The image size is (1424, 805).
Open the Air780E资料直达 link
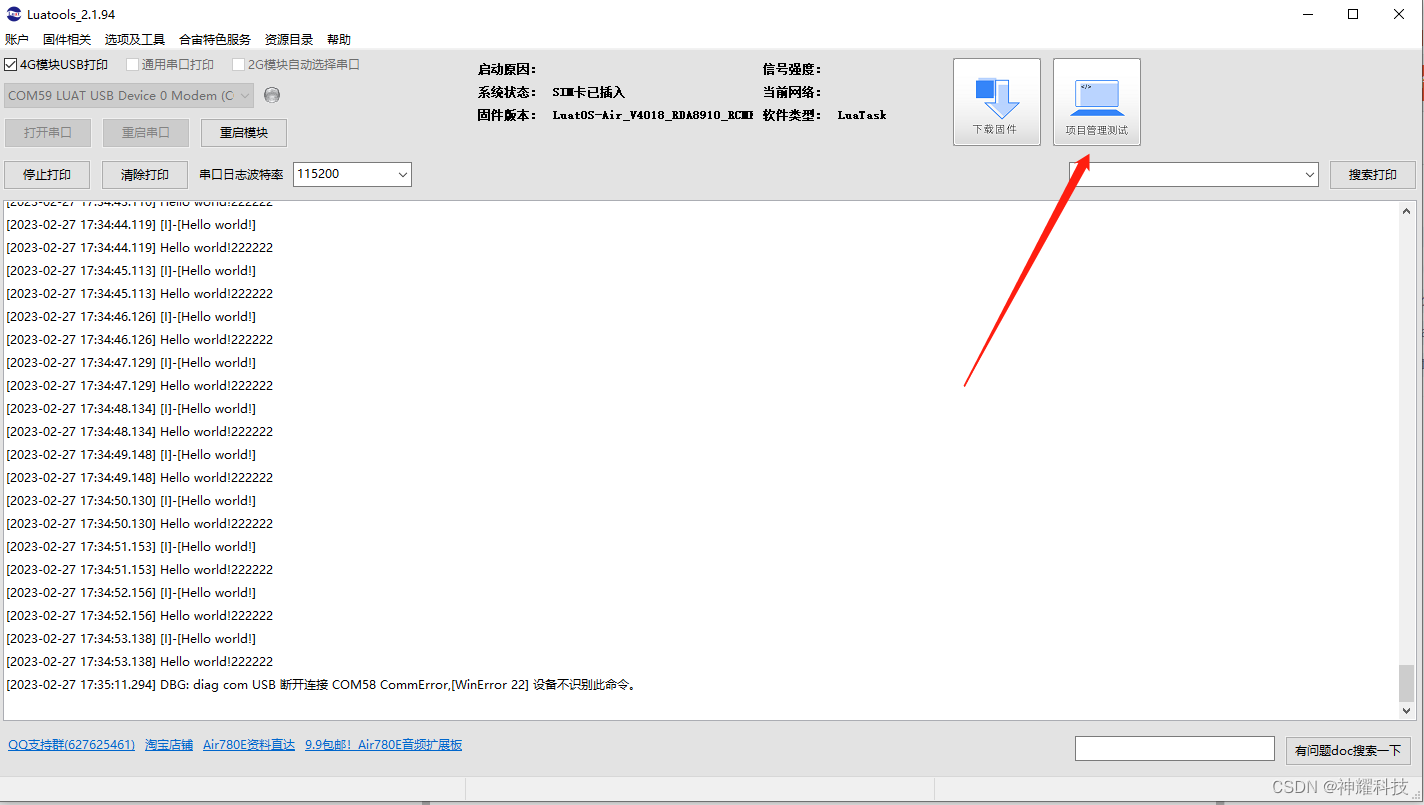point(249,744)
